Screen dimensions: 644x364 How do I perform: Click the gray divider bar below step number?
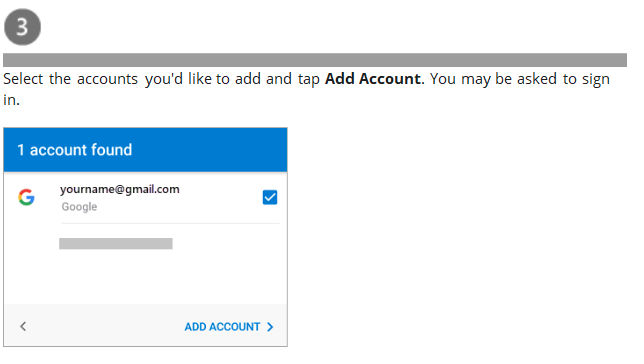315,60
